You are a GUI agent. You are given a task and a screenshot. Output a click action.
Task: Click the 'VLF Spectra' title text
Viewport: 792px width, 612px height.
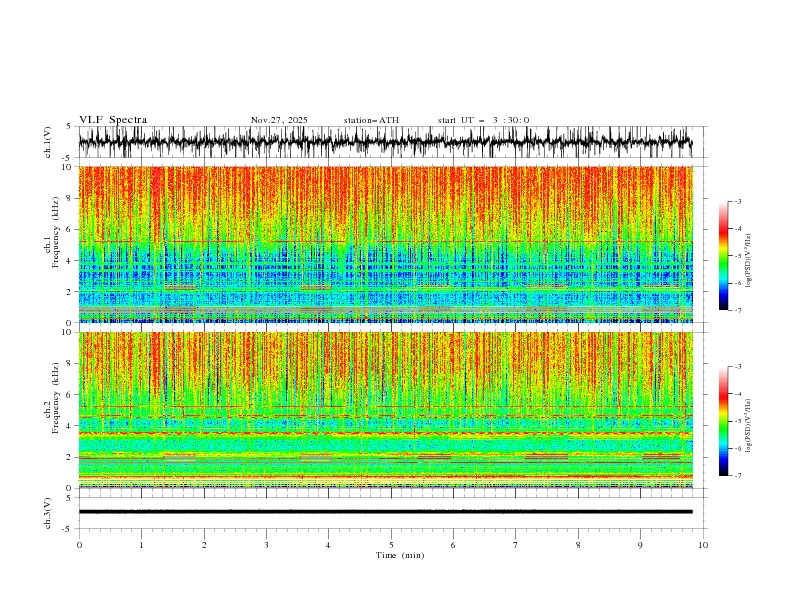click(113, 120)
